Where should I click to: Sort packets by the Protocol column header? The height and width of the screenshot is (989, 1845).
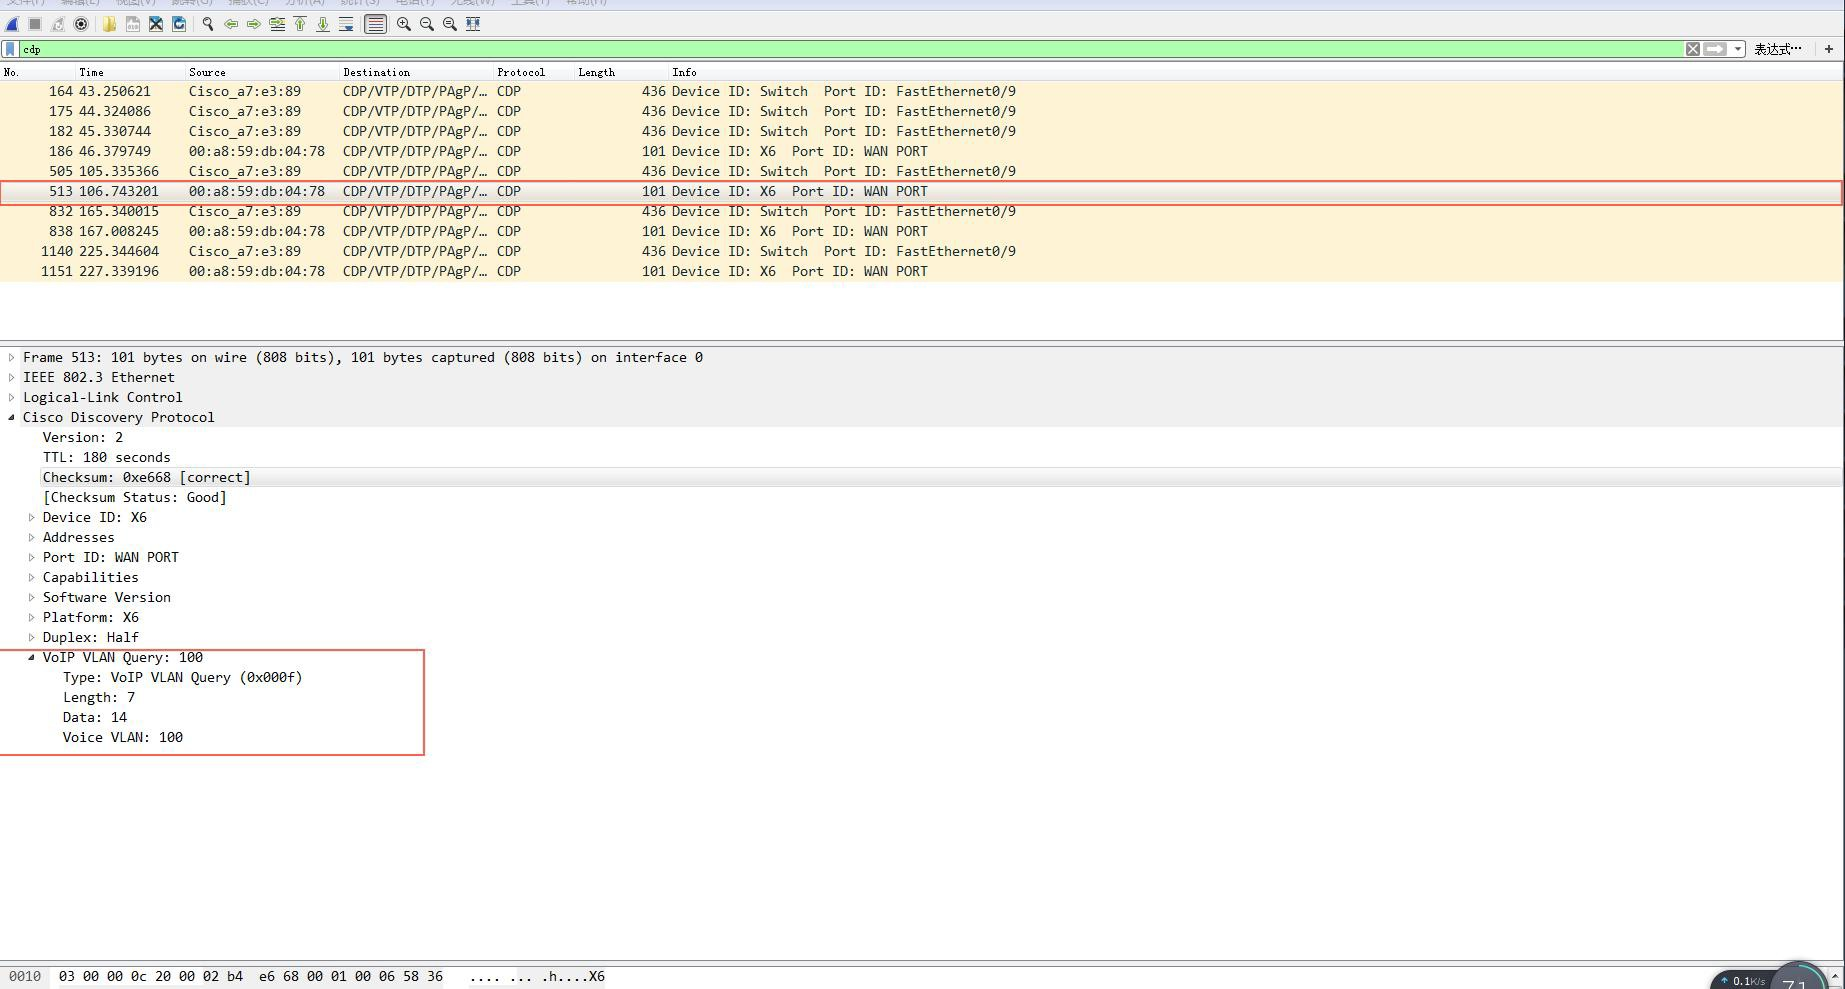521,72
